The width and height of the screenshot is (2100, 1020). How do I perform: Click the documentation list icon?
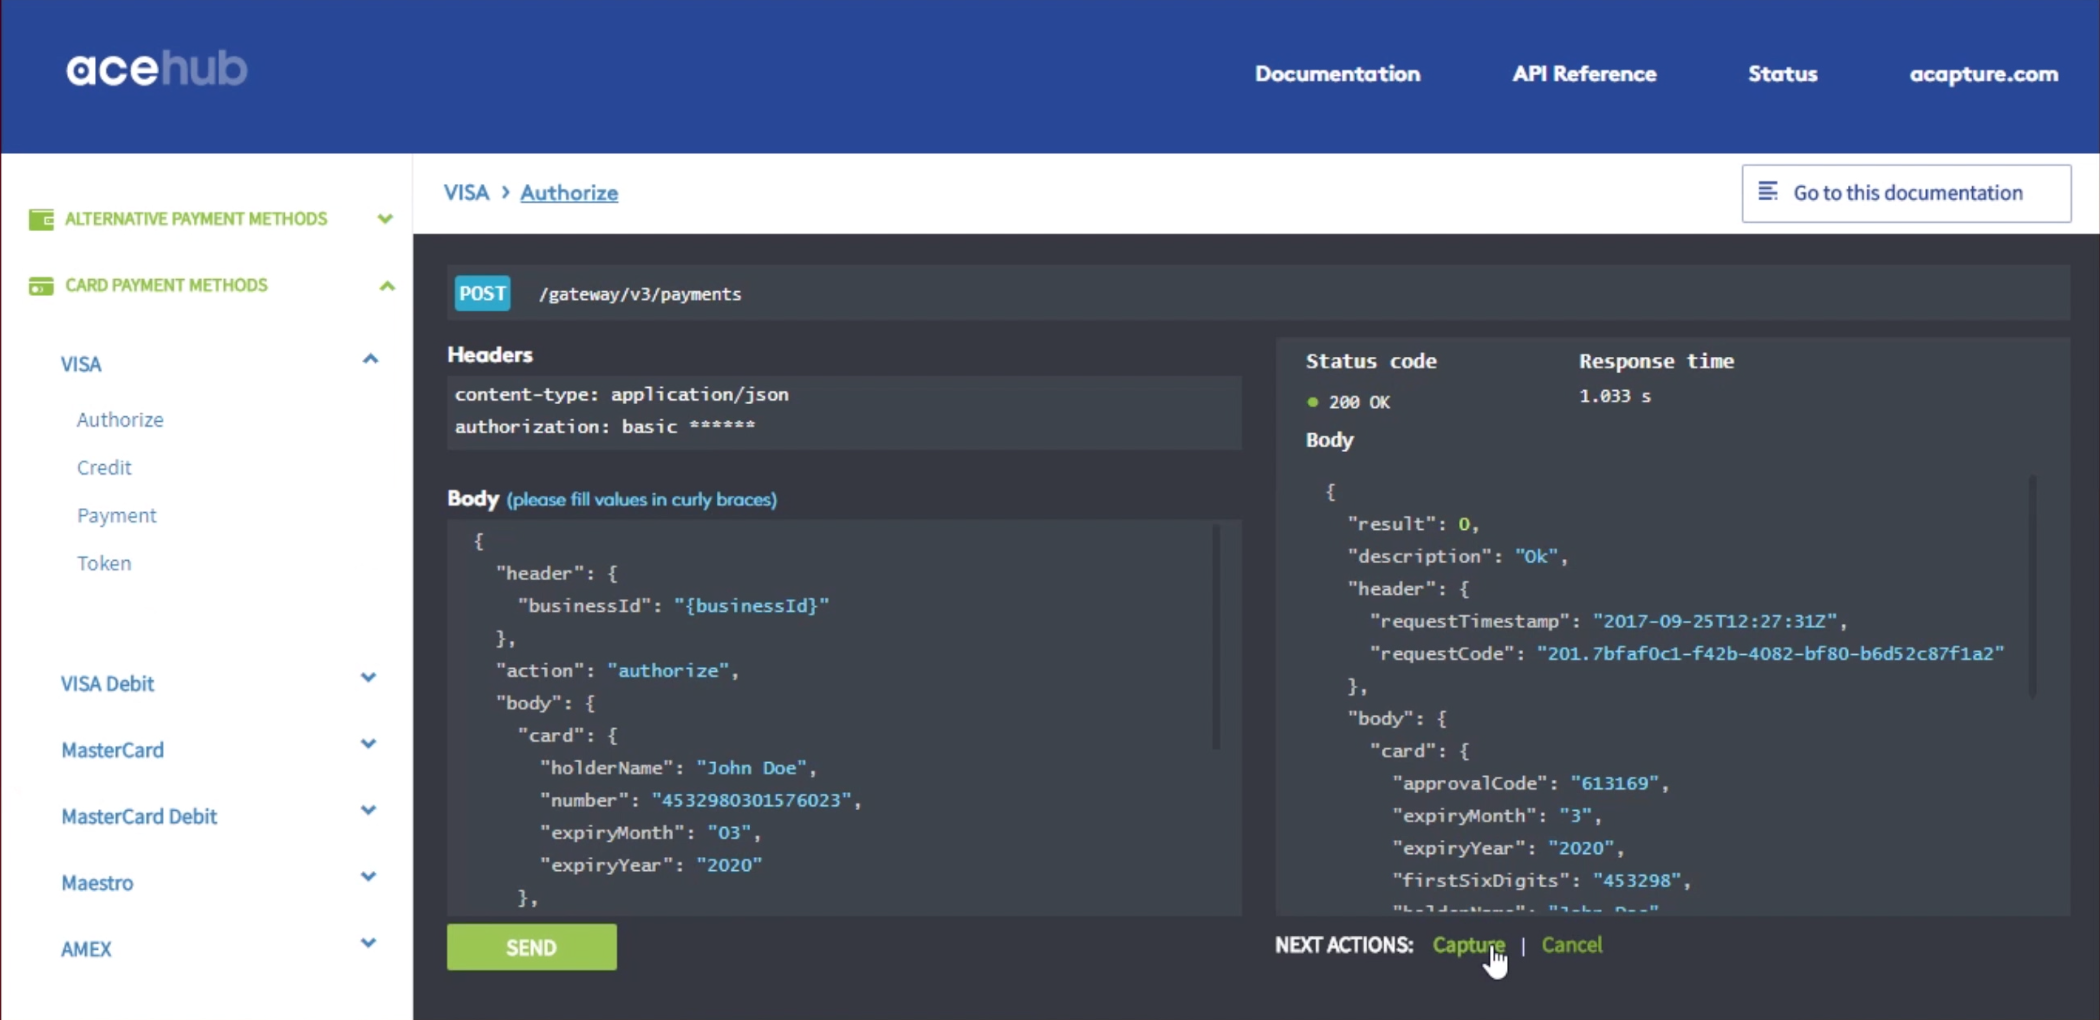coord(1768,191)
